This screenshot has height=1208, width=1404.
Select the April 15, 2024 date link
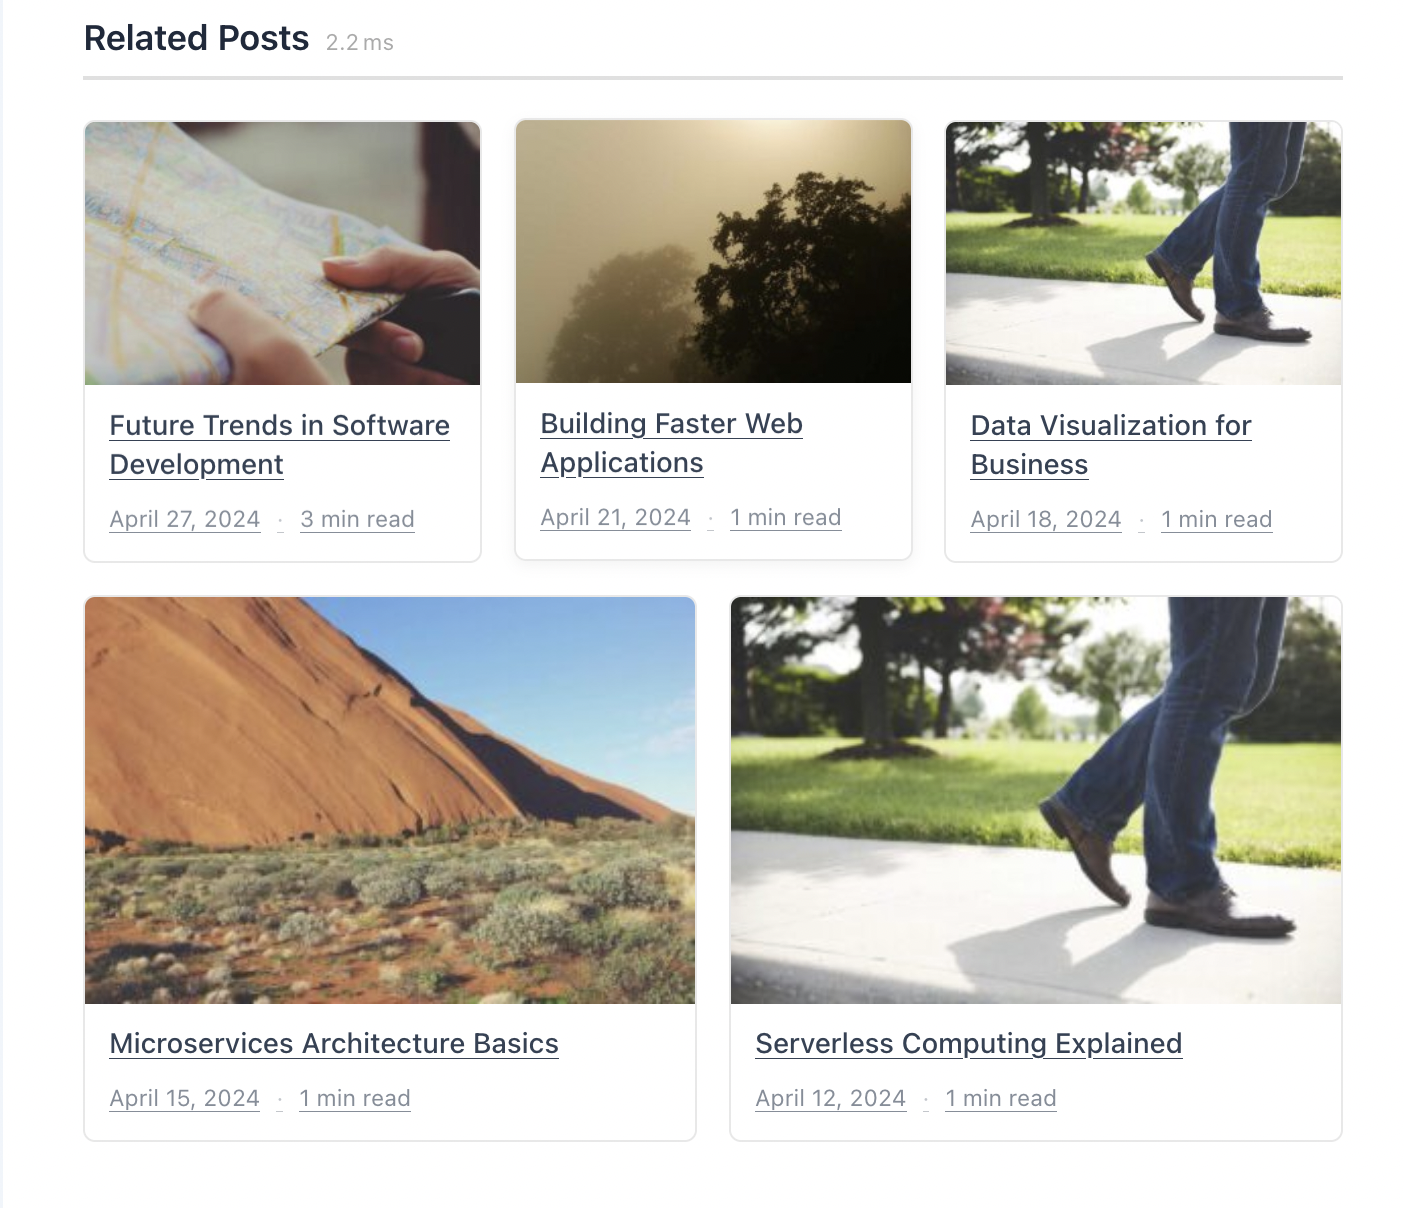point(184,1098)
